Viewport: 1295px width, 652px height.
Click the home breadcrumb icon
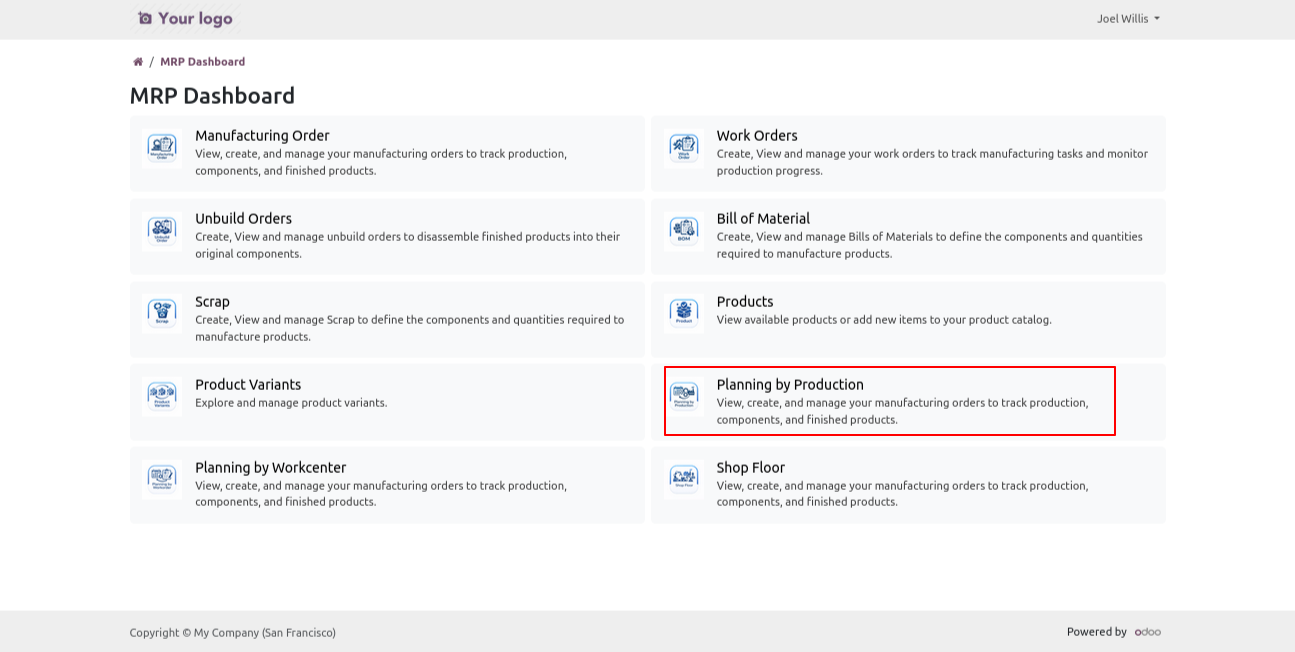click(x=138, y=62)
